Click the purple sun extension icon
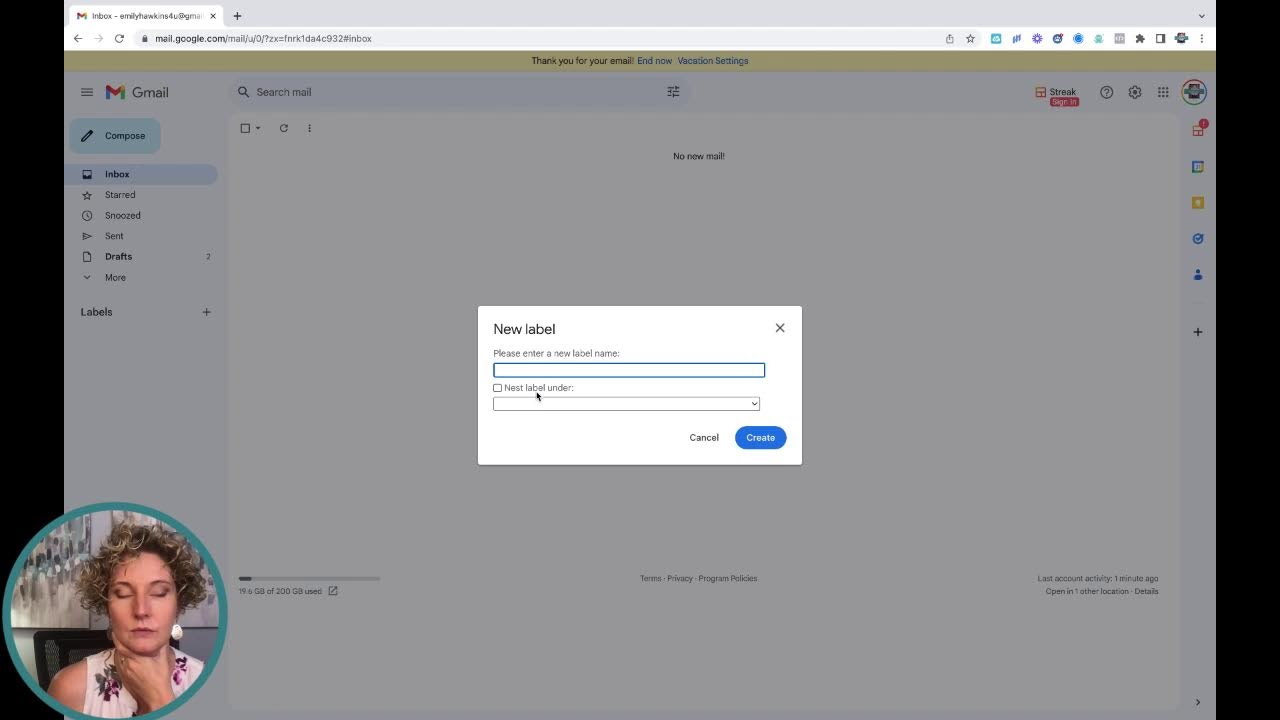 [x=1037, y=38]
